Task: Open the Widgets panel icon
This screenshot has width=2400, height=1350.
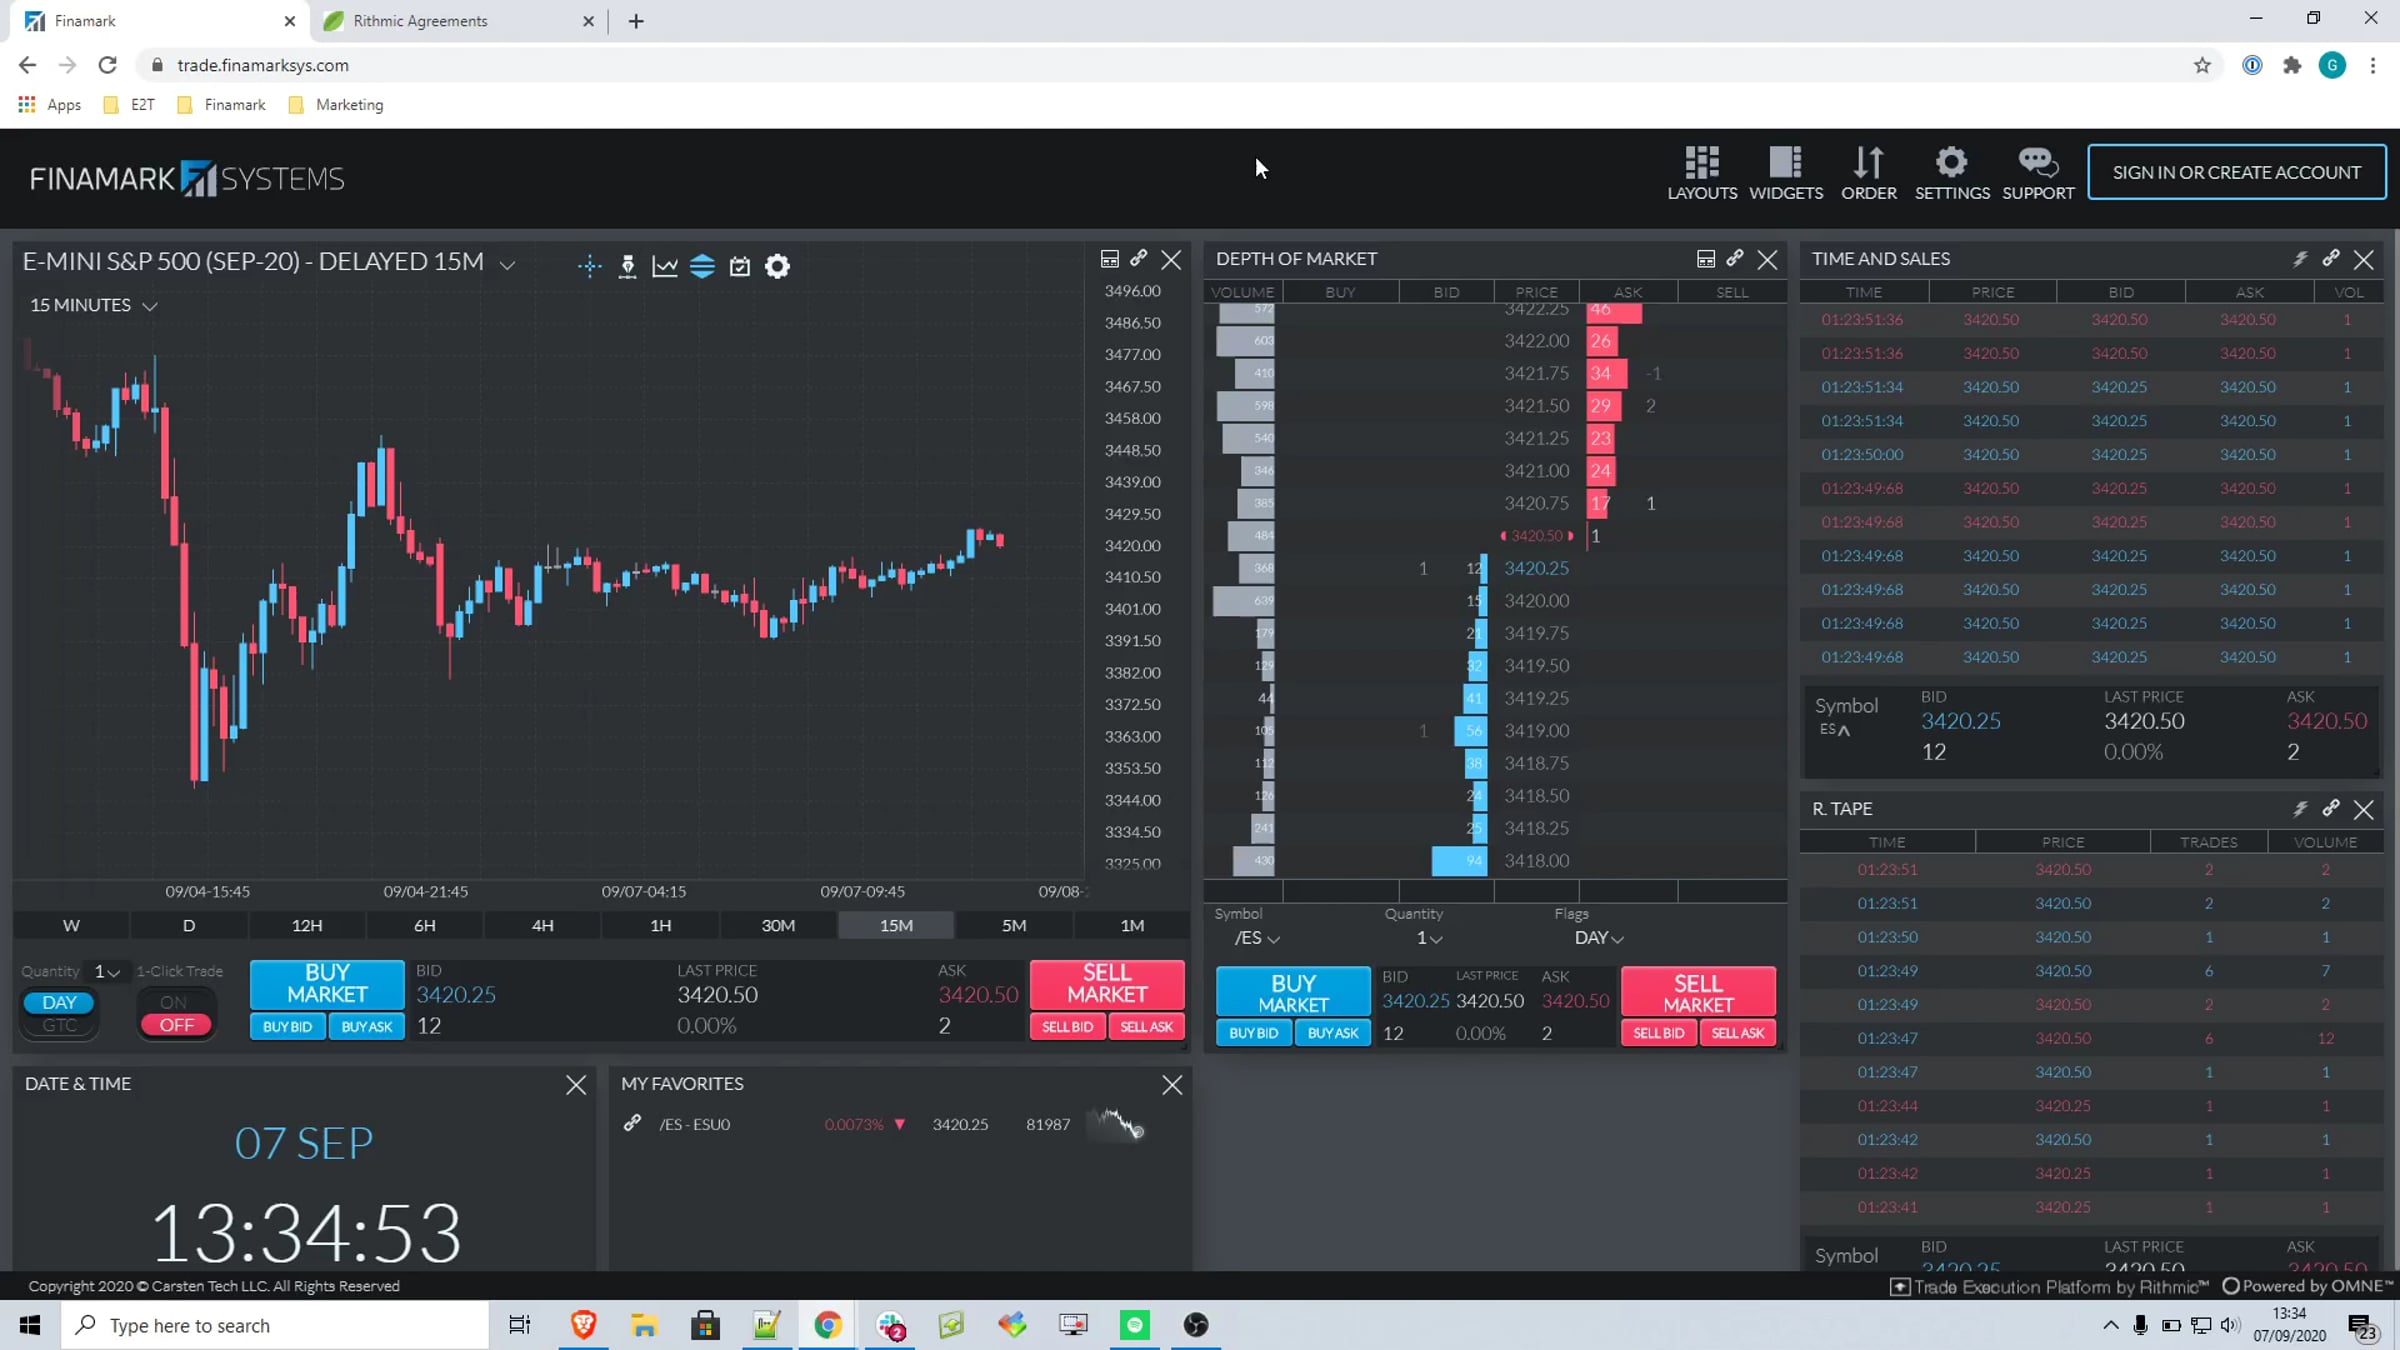Action: (1785, 172)
